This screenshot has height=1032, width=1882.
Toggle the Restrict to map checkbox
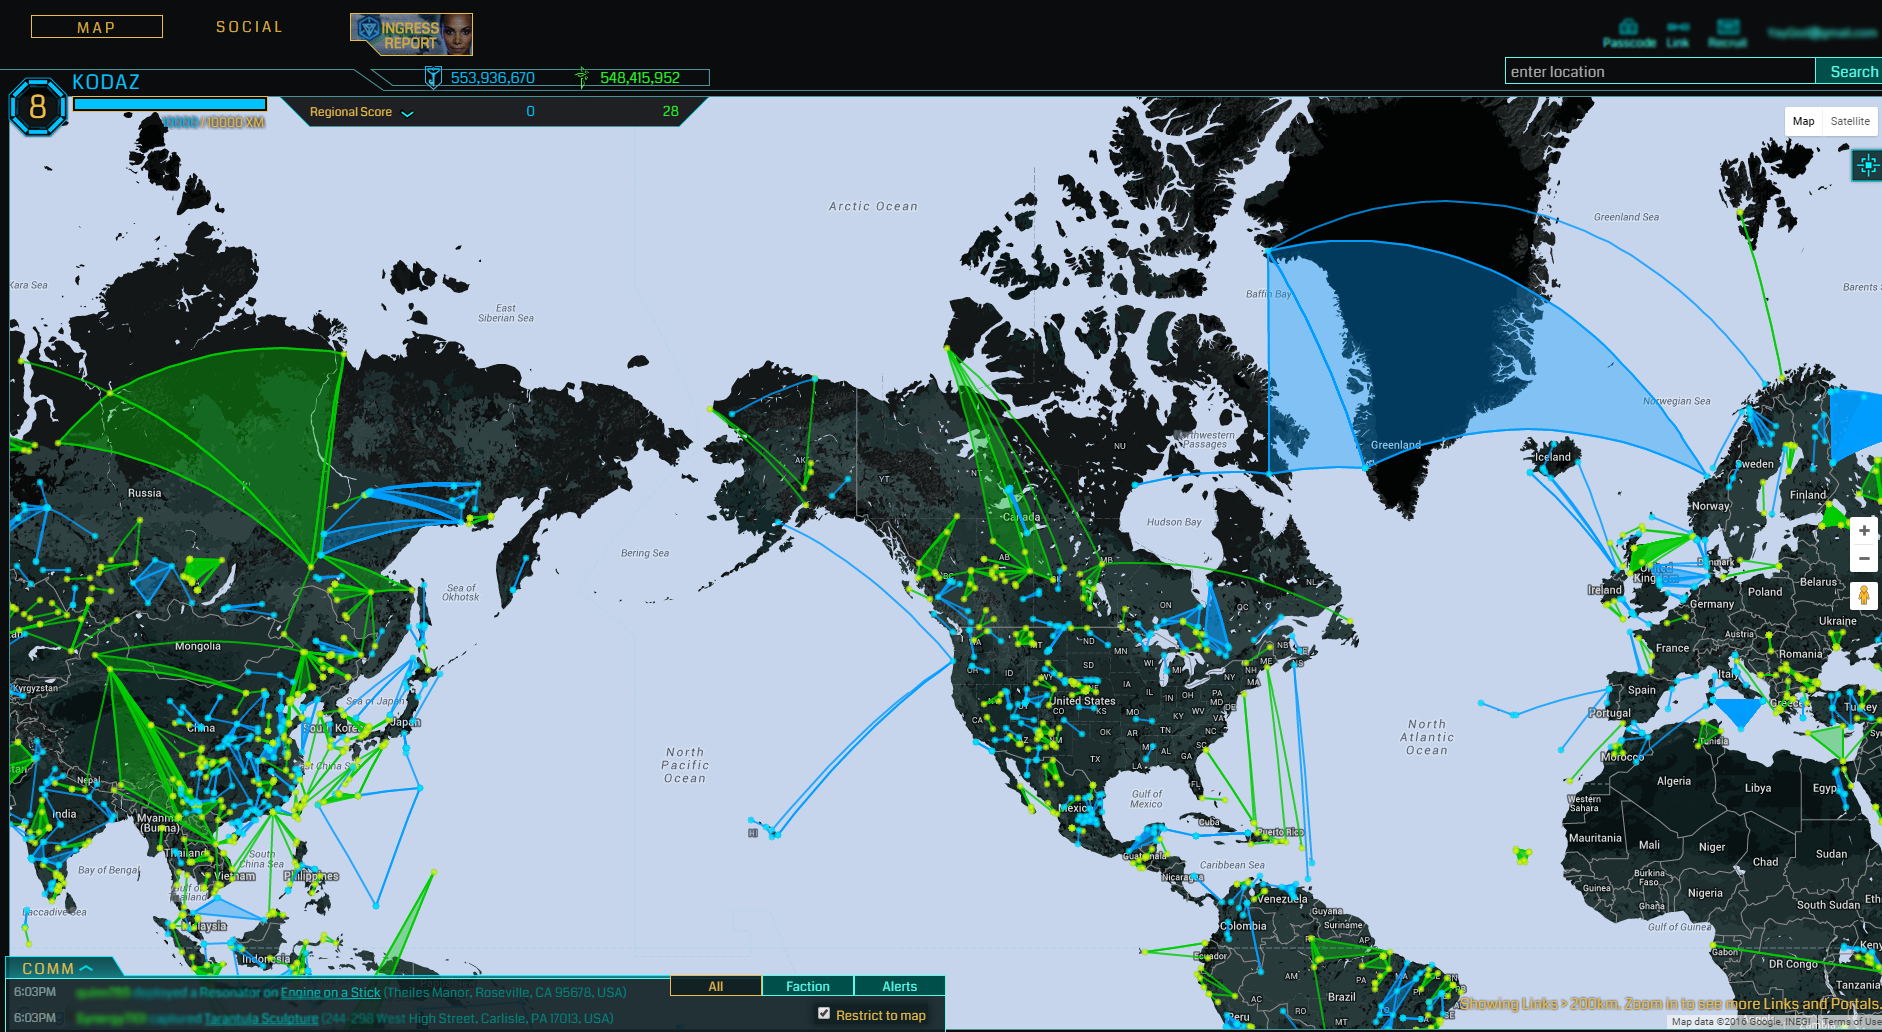pyautogui.click(x=824, y=1013)
